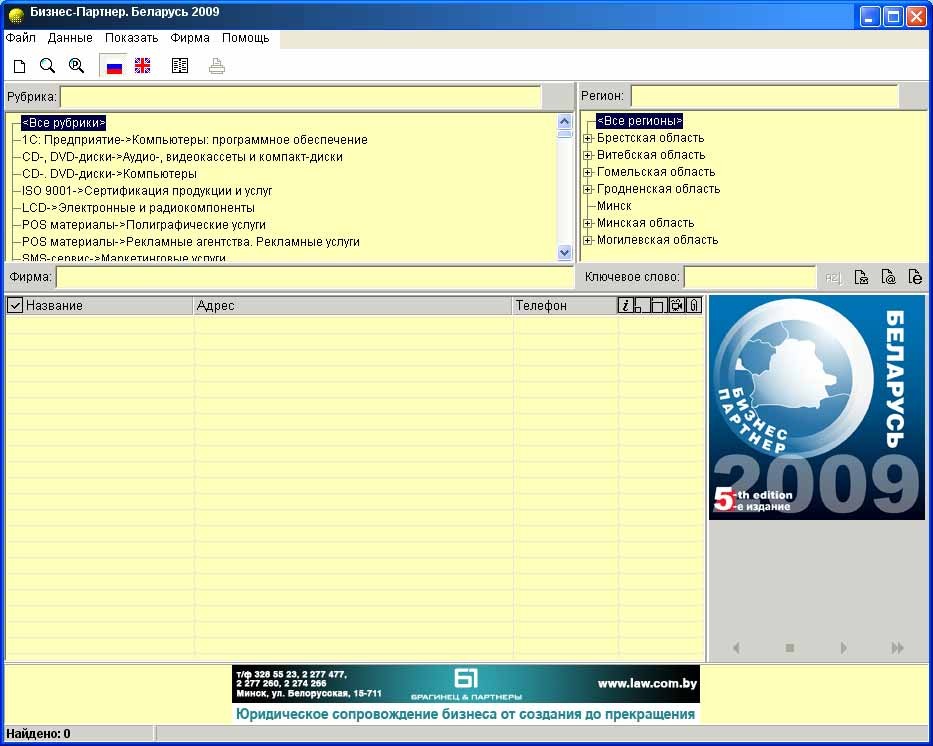Expand the Брестская область region node

[588, 139]
